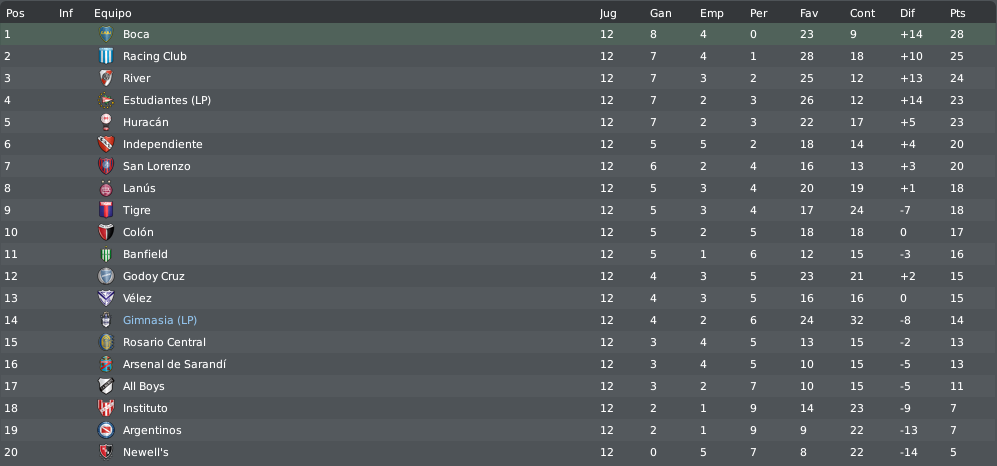
Task: Click the Independiente crest icon
Action: (106, 144)
